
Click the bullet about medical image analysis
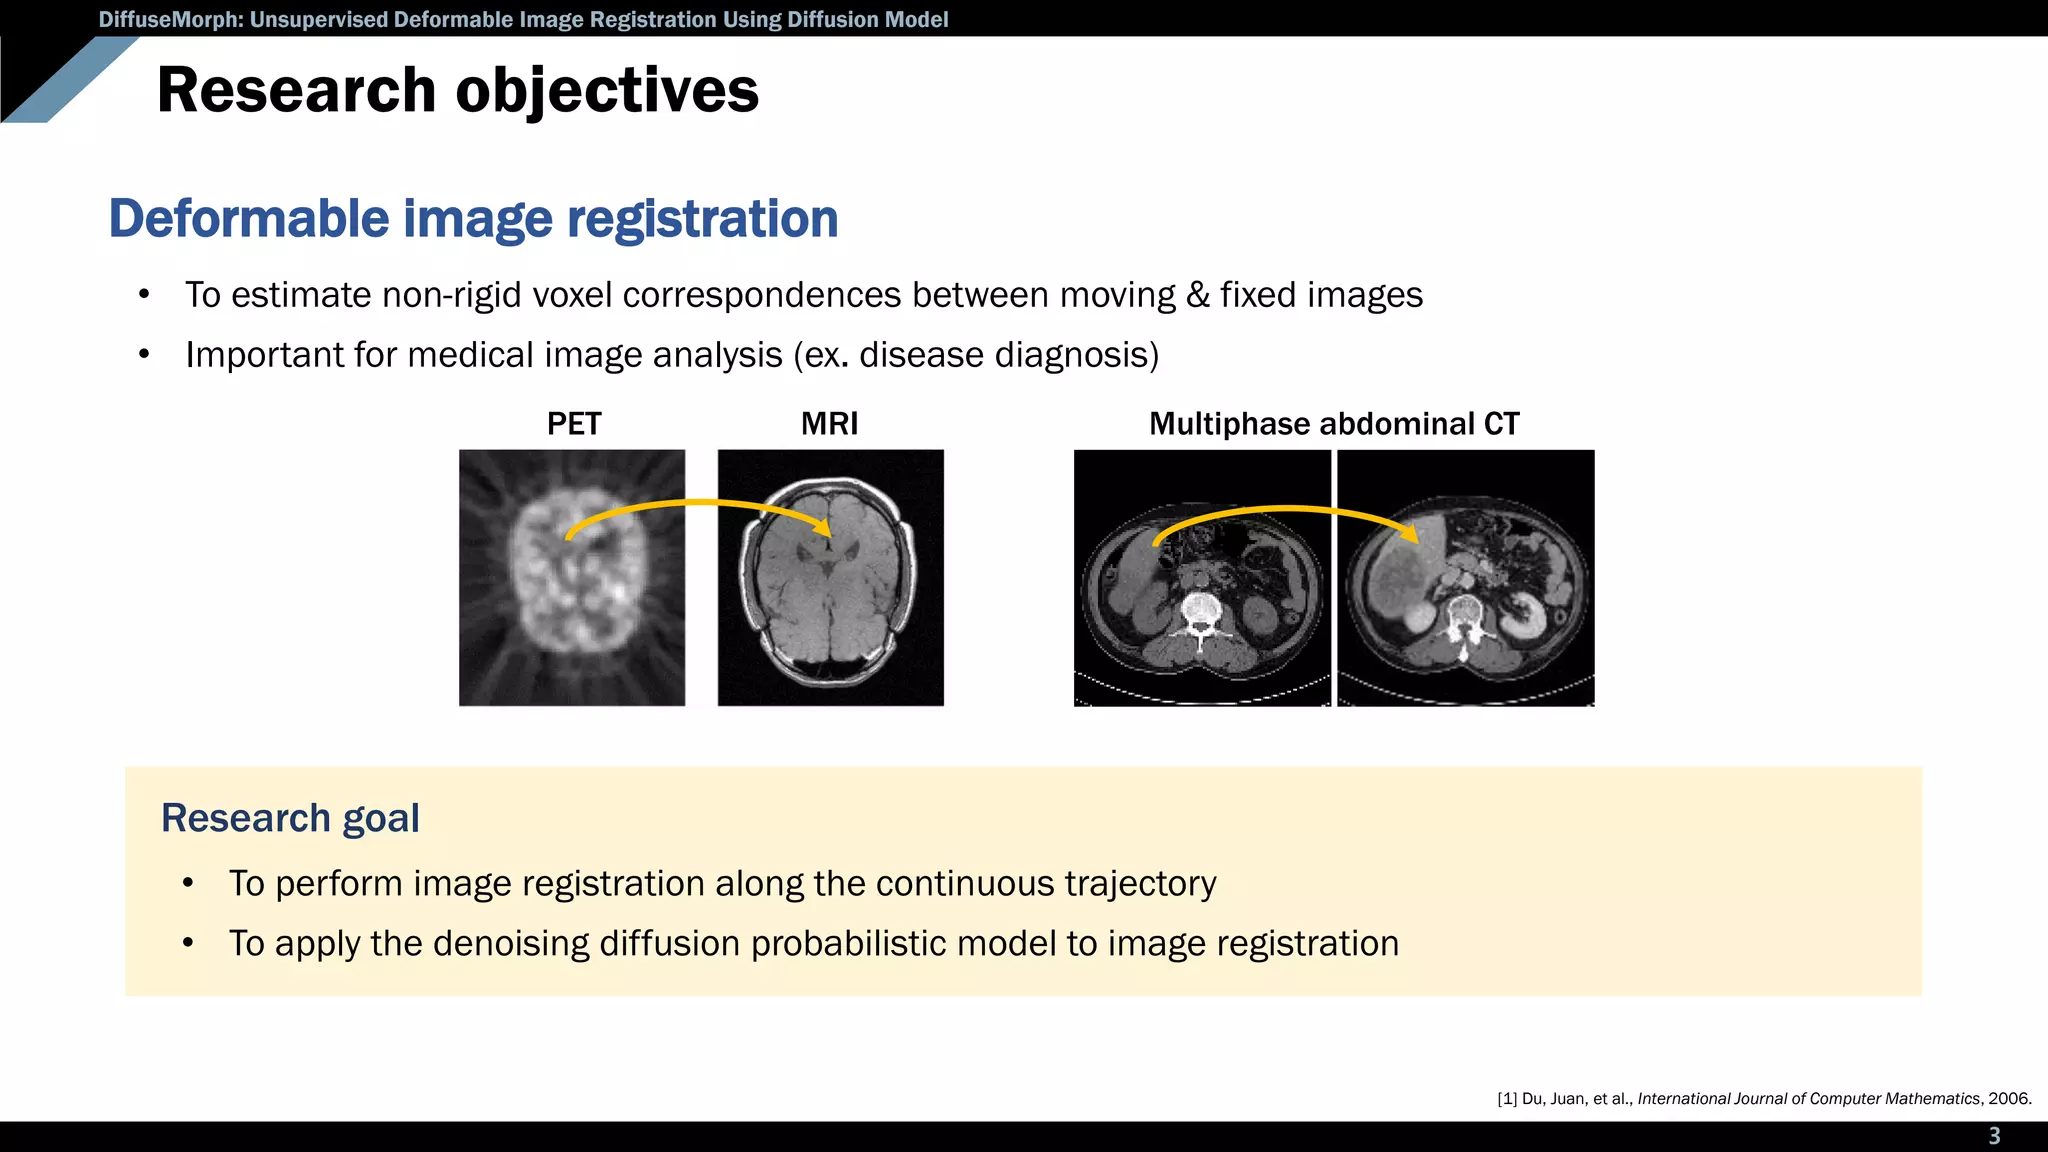[671, 355]
